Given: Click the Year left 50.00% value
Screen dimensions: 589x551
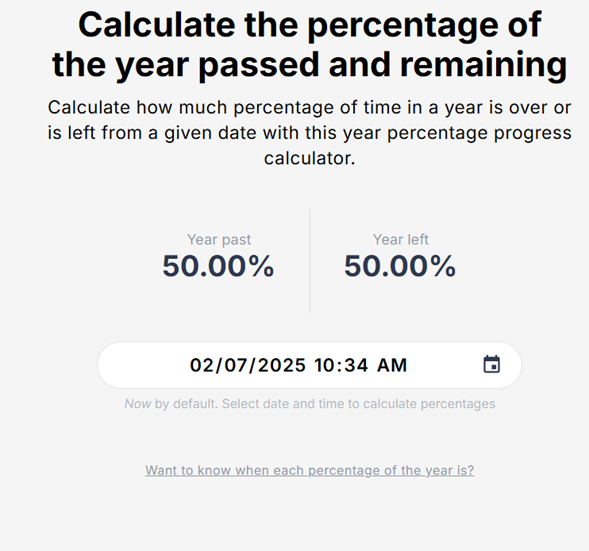Looking at the screenshot, I should tap(400, 266).
